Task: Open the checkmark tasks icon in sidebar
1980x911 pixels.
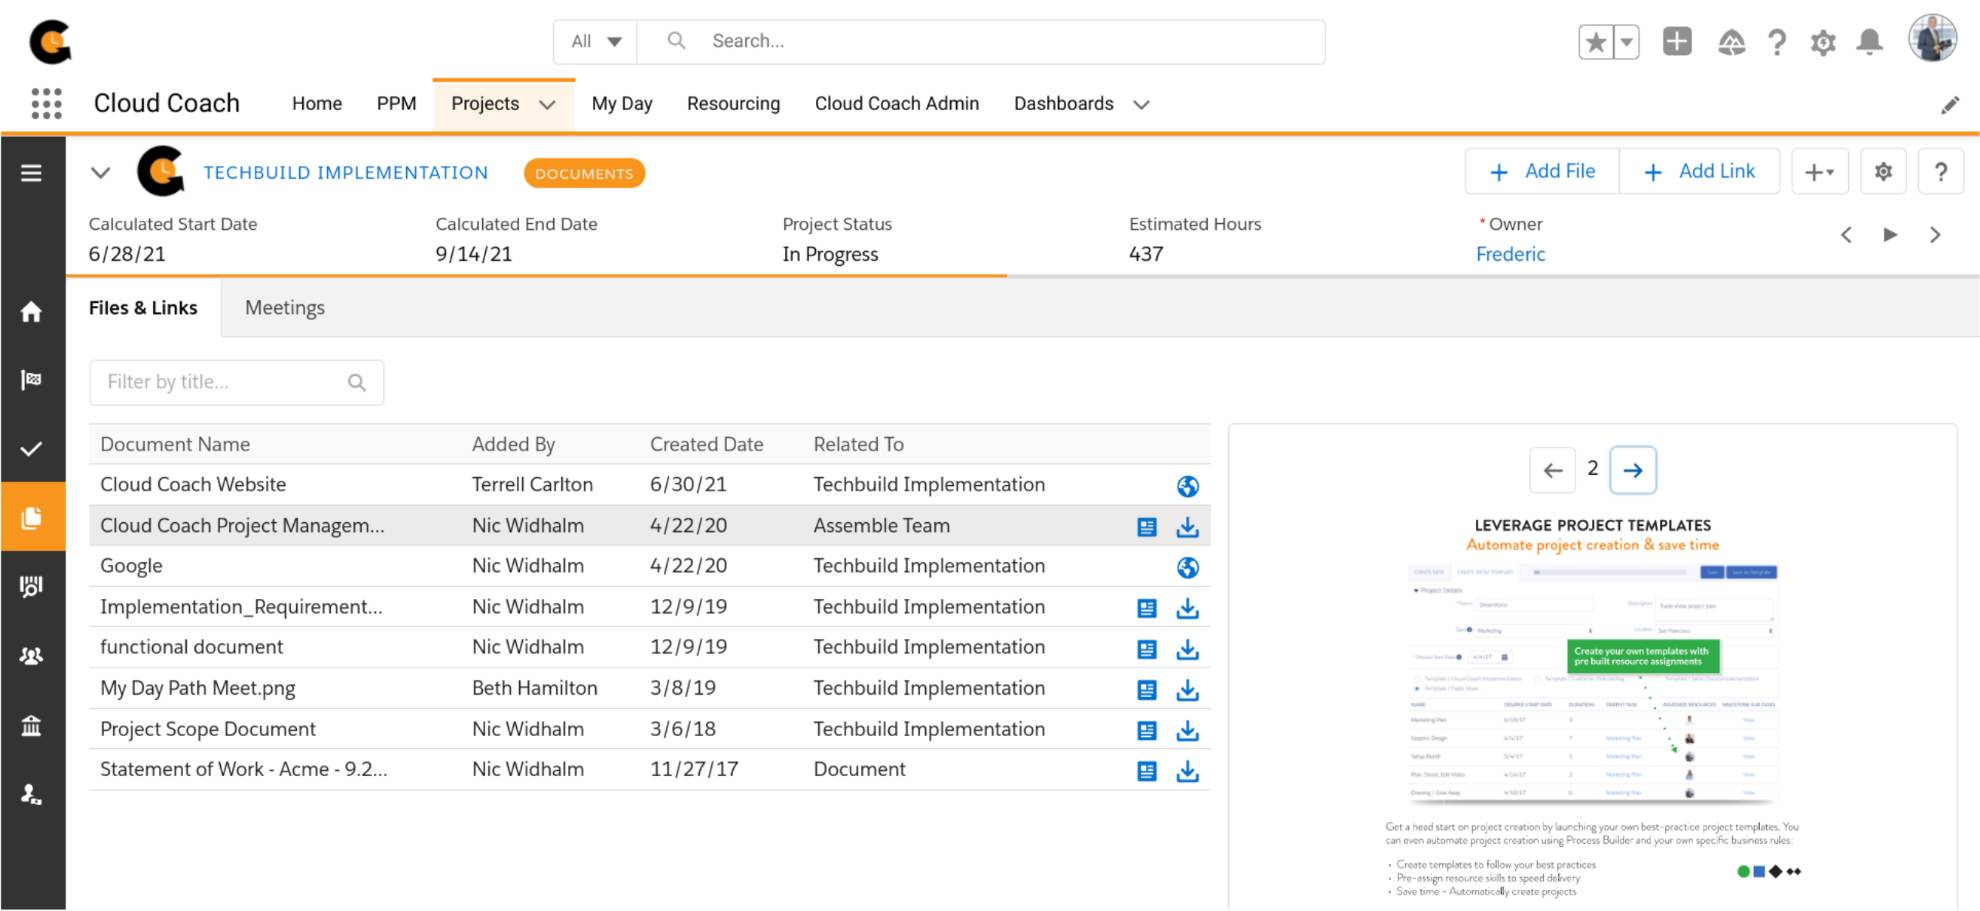Action: click(x=32, y=449)
